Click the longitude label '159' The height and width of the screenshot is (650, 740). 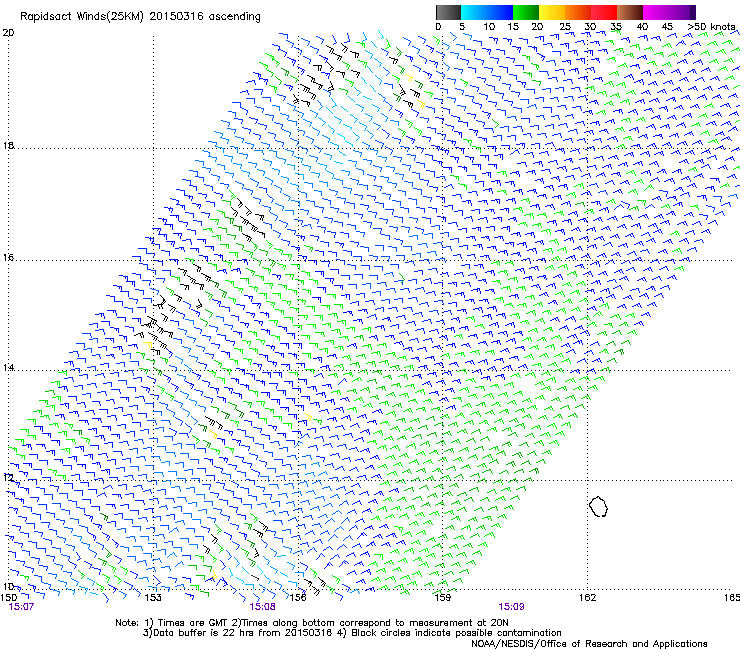pos(442,598)
